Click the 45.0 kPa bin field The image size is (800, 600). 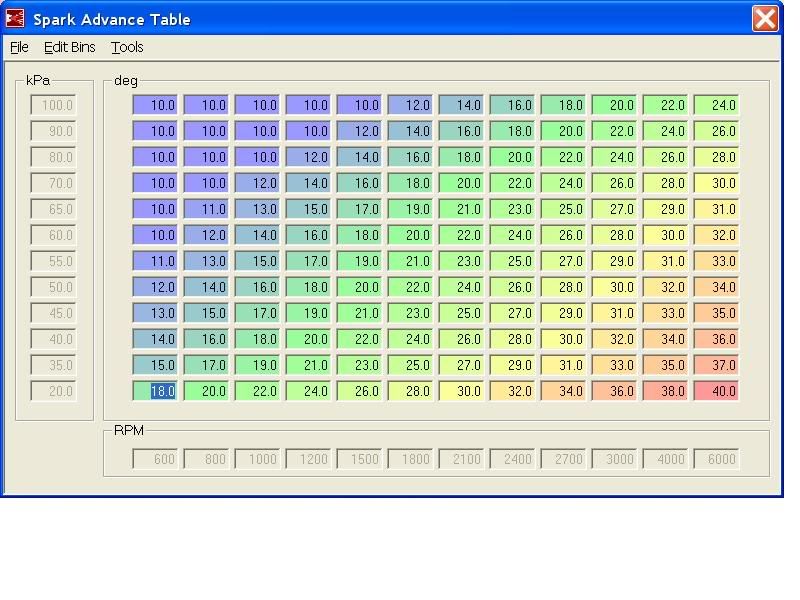click(x=54, y=313)
